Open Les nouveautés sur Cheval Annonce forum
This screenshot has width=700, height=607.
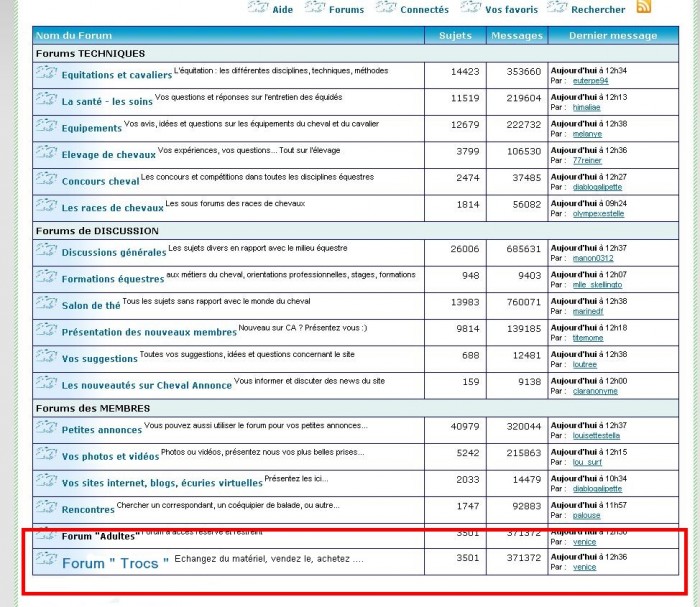[x=146, y=385]
